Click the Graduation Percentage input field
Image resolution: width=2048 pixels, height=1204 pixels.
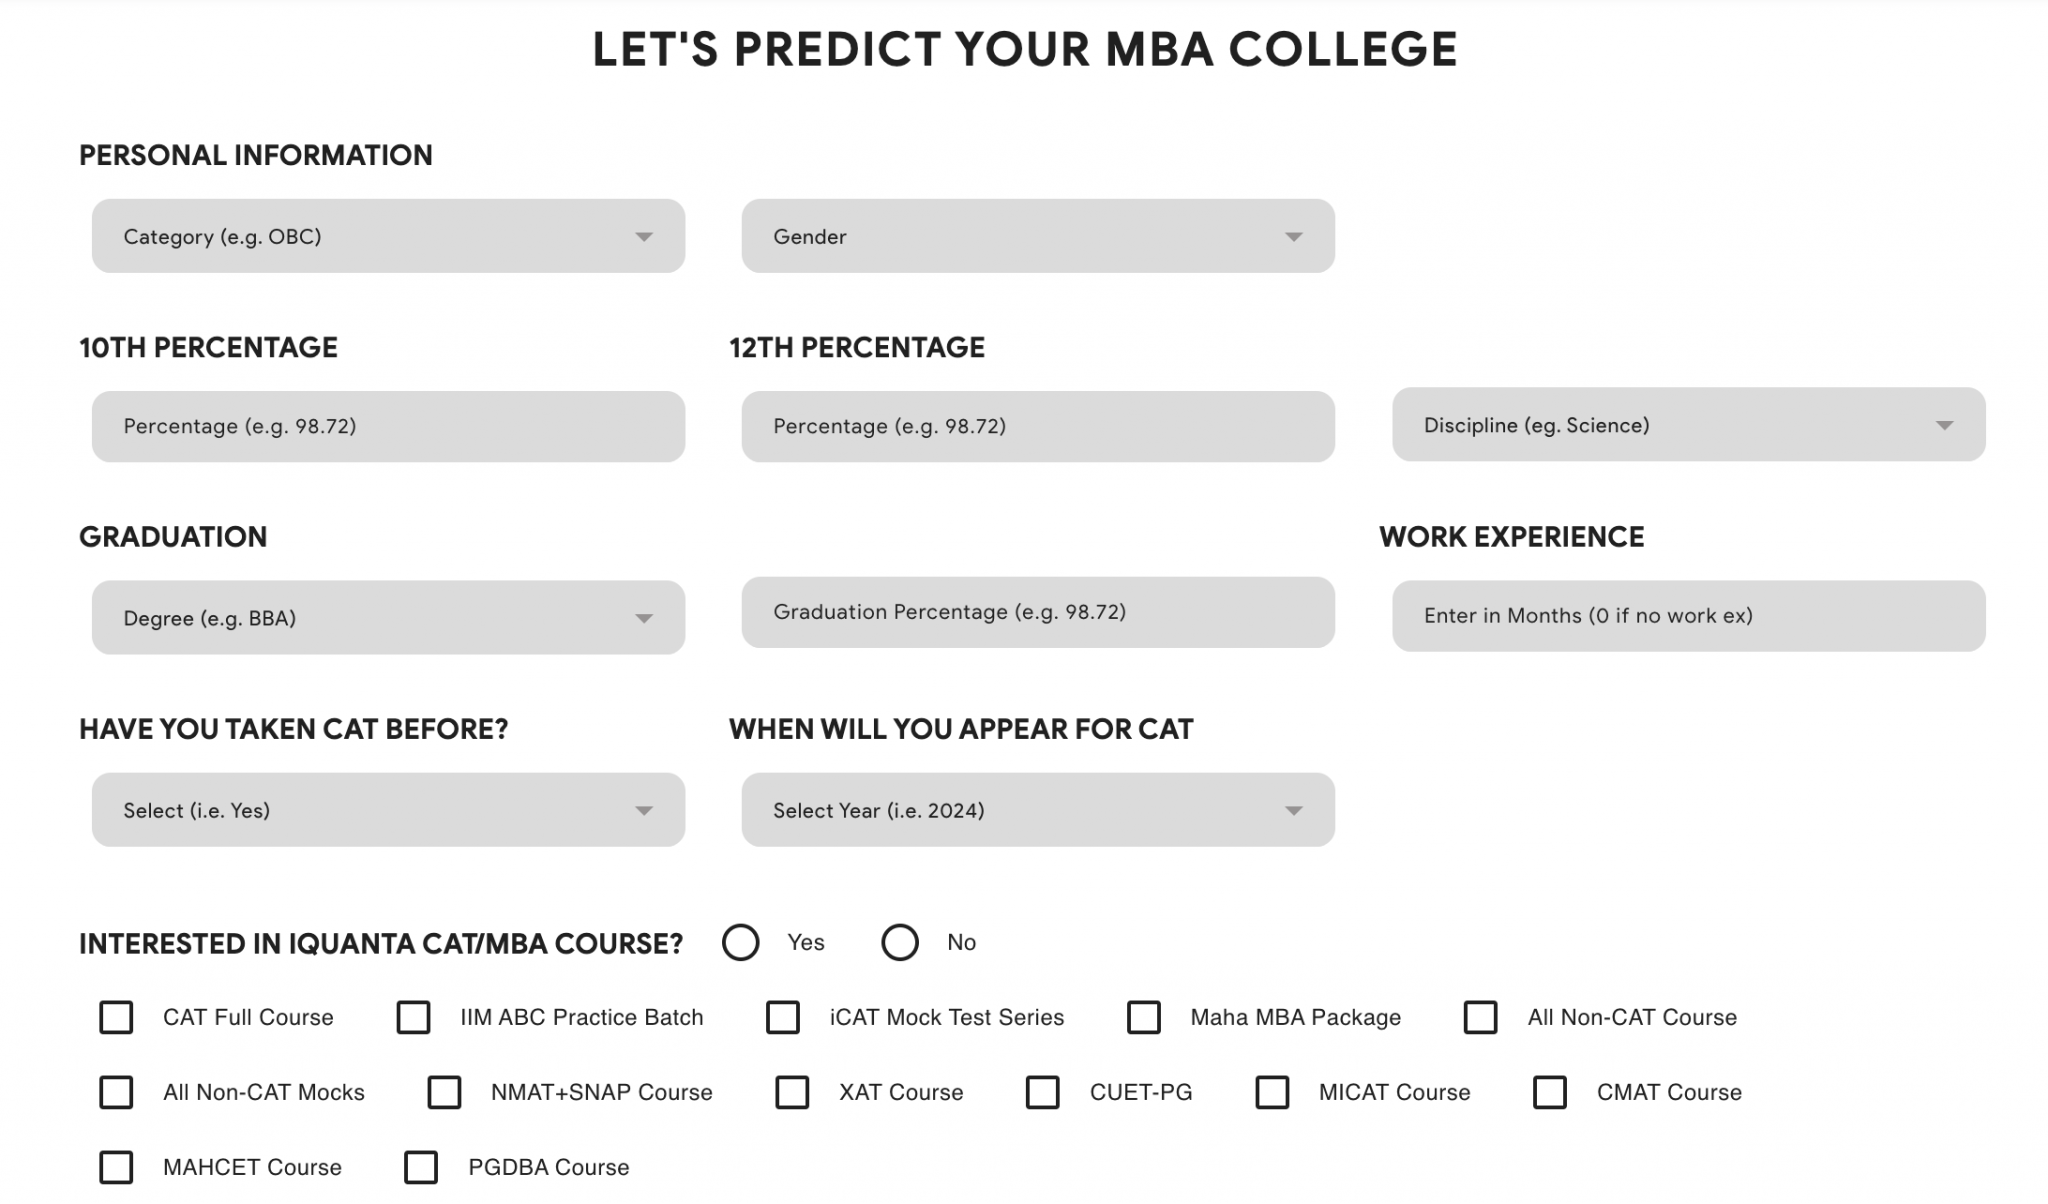[1038, 612]
